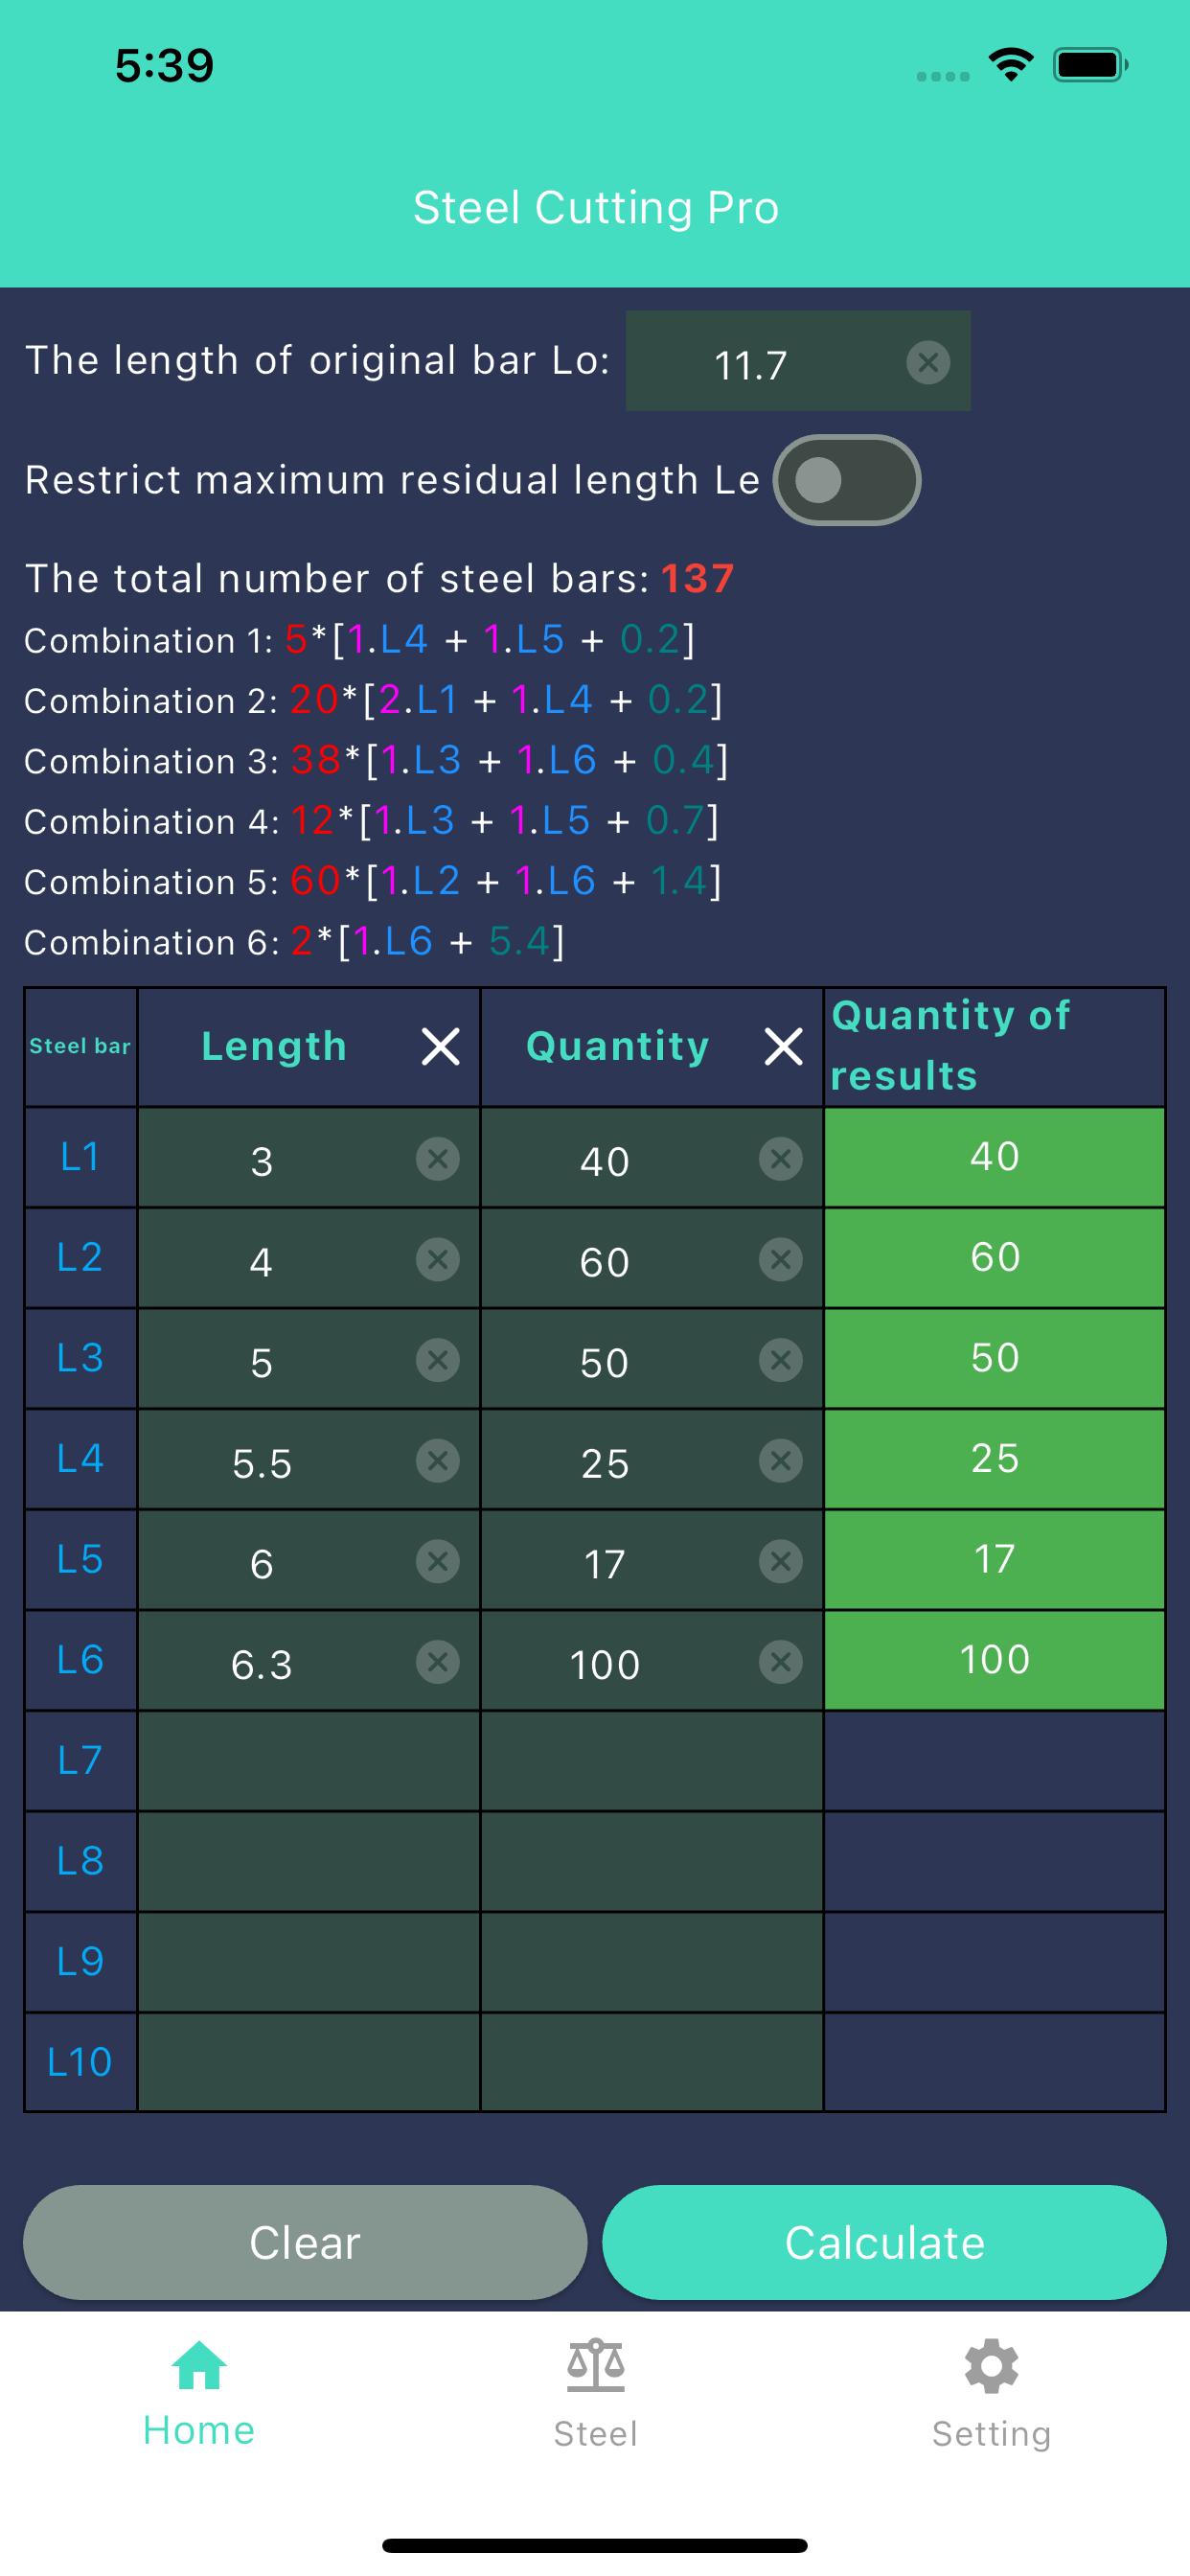Tap the battery status icon

point(1091,65)
